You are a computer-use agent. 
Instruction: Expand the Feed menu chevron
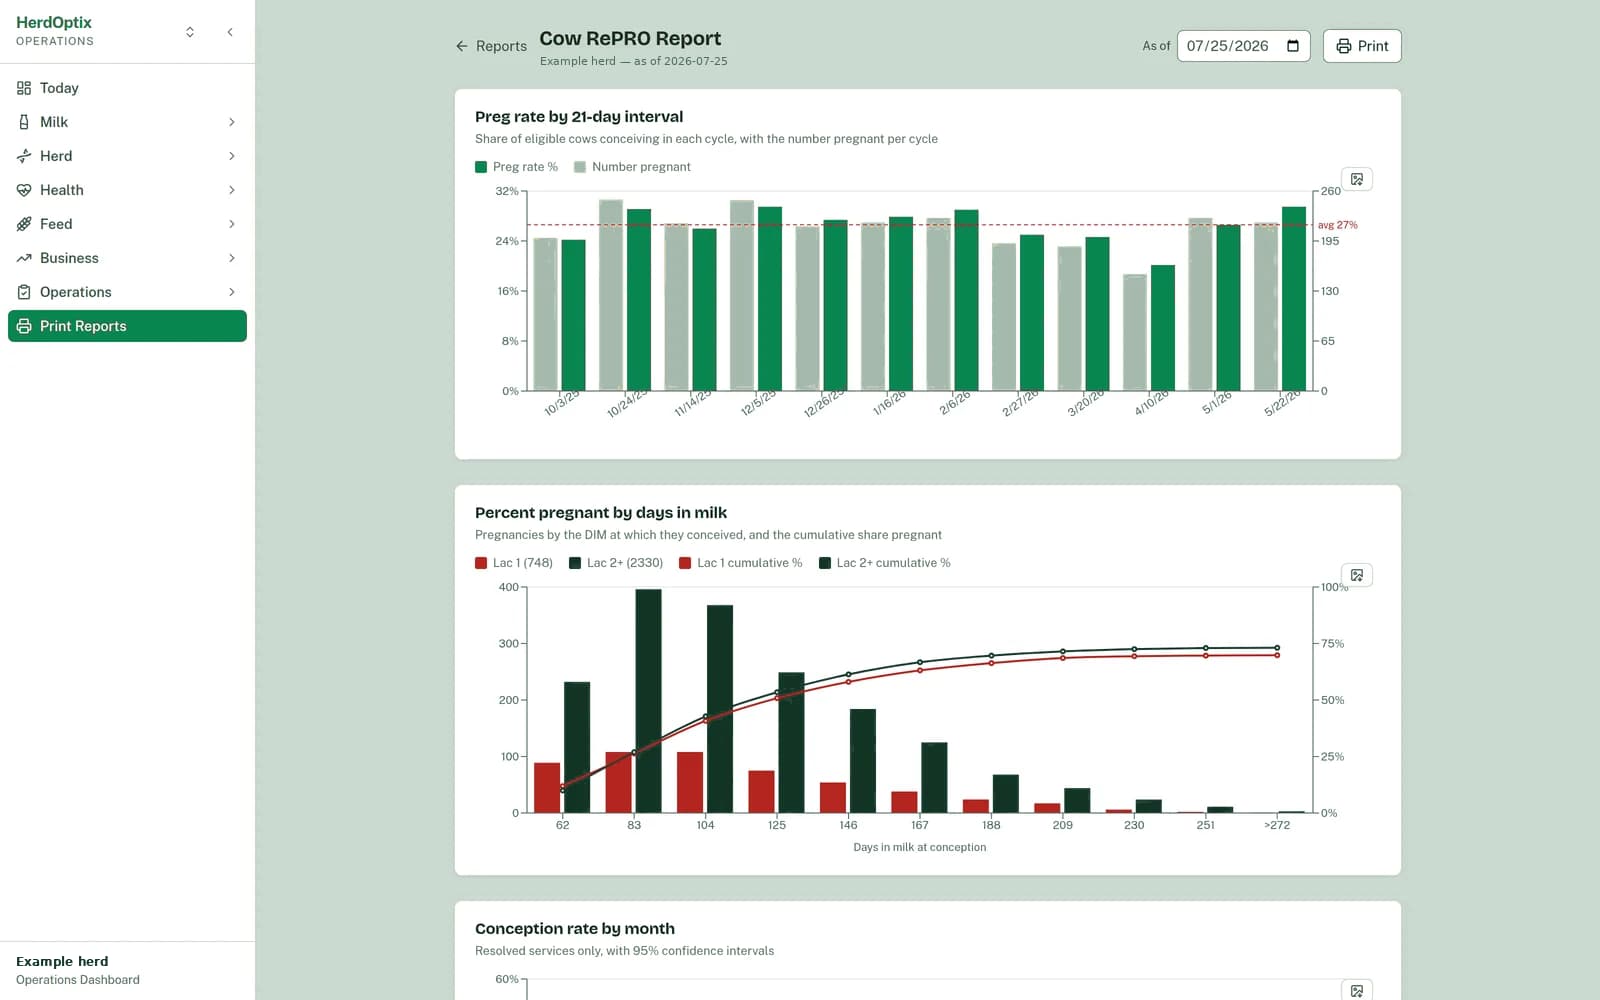[x=232, y=224]
